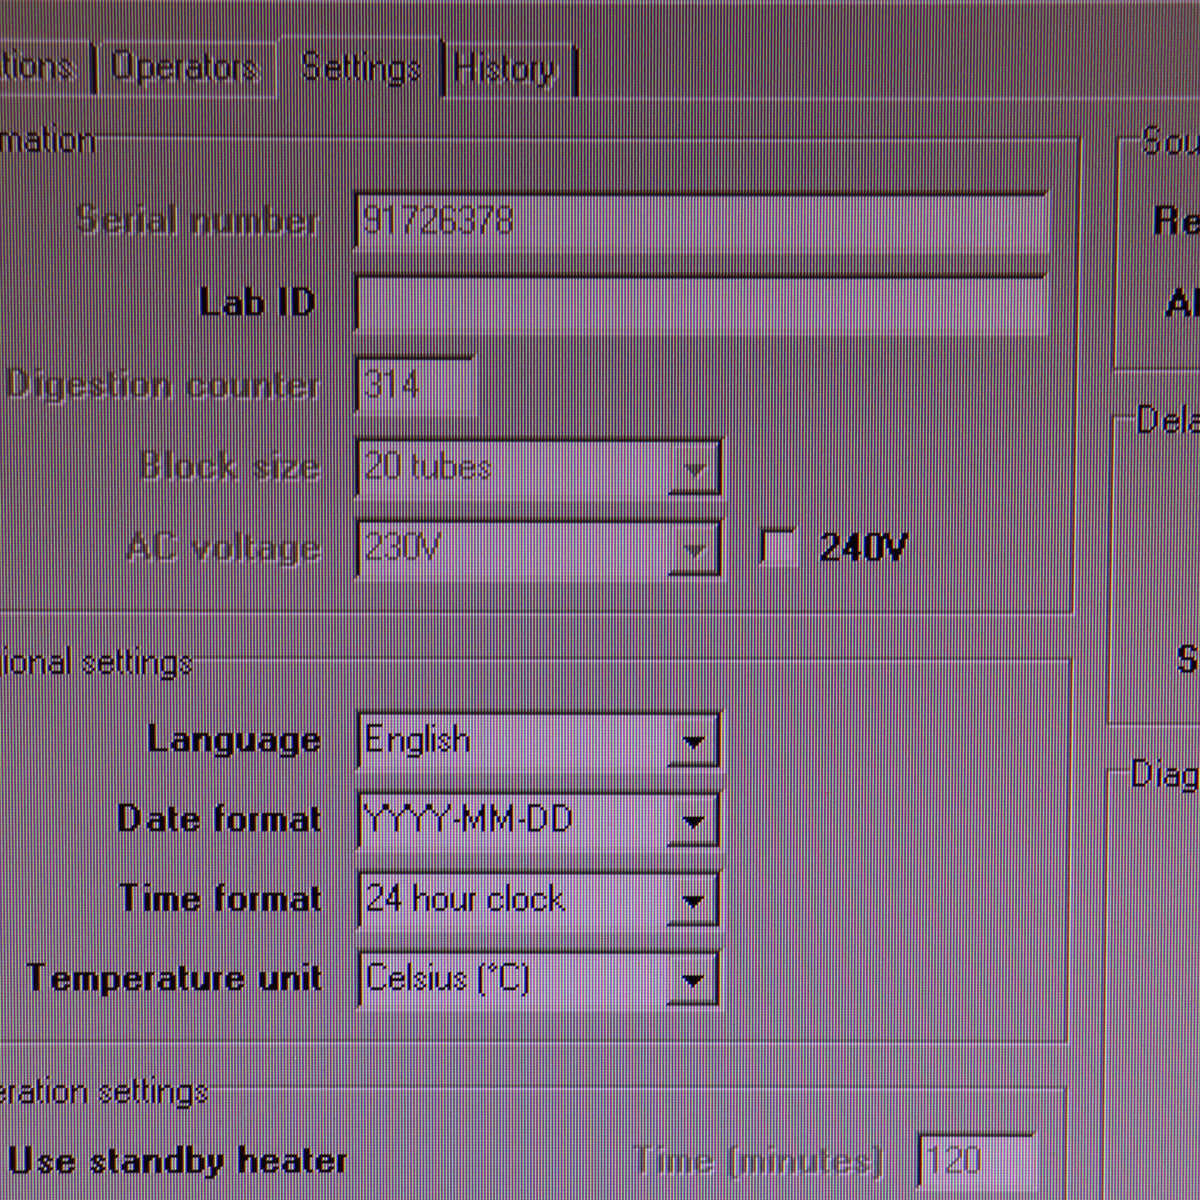Click the Serial number field

(700, 221)
